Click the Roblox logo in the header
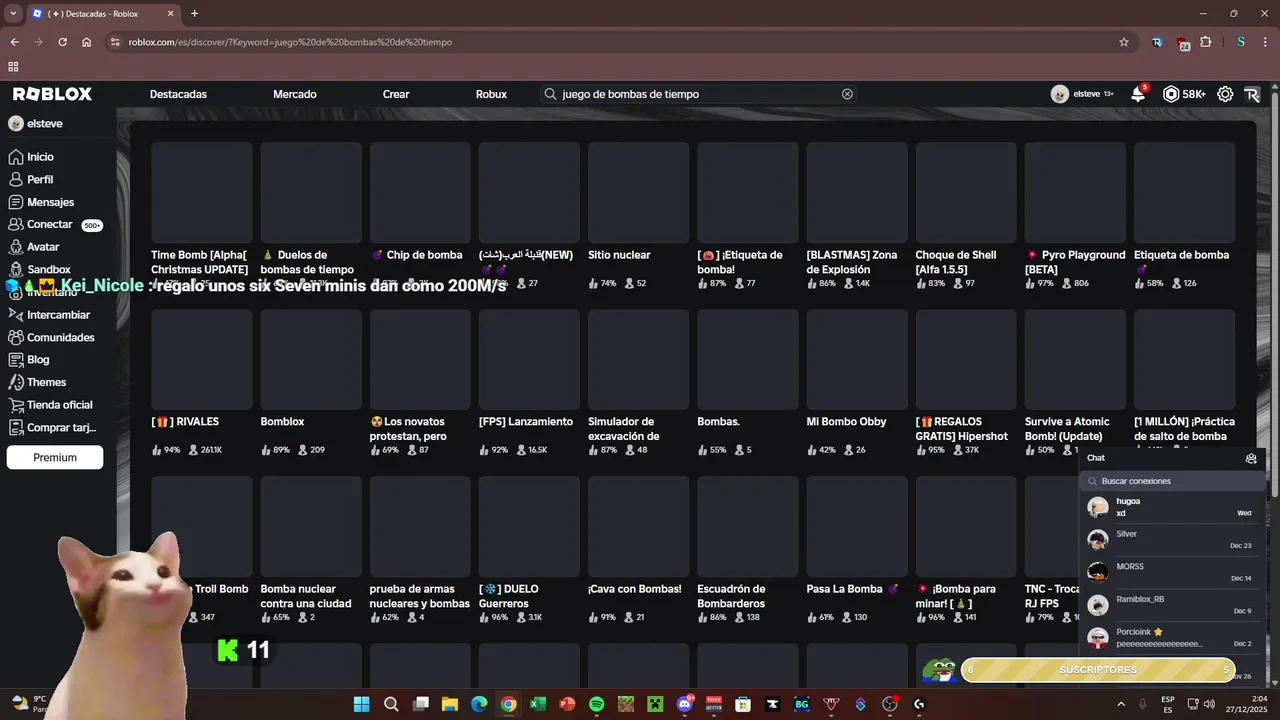Image resolution: width=1280 pixels, height=720 pixels. tap(52, 94)
